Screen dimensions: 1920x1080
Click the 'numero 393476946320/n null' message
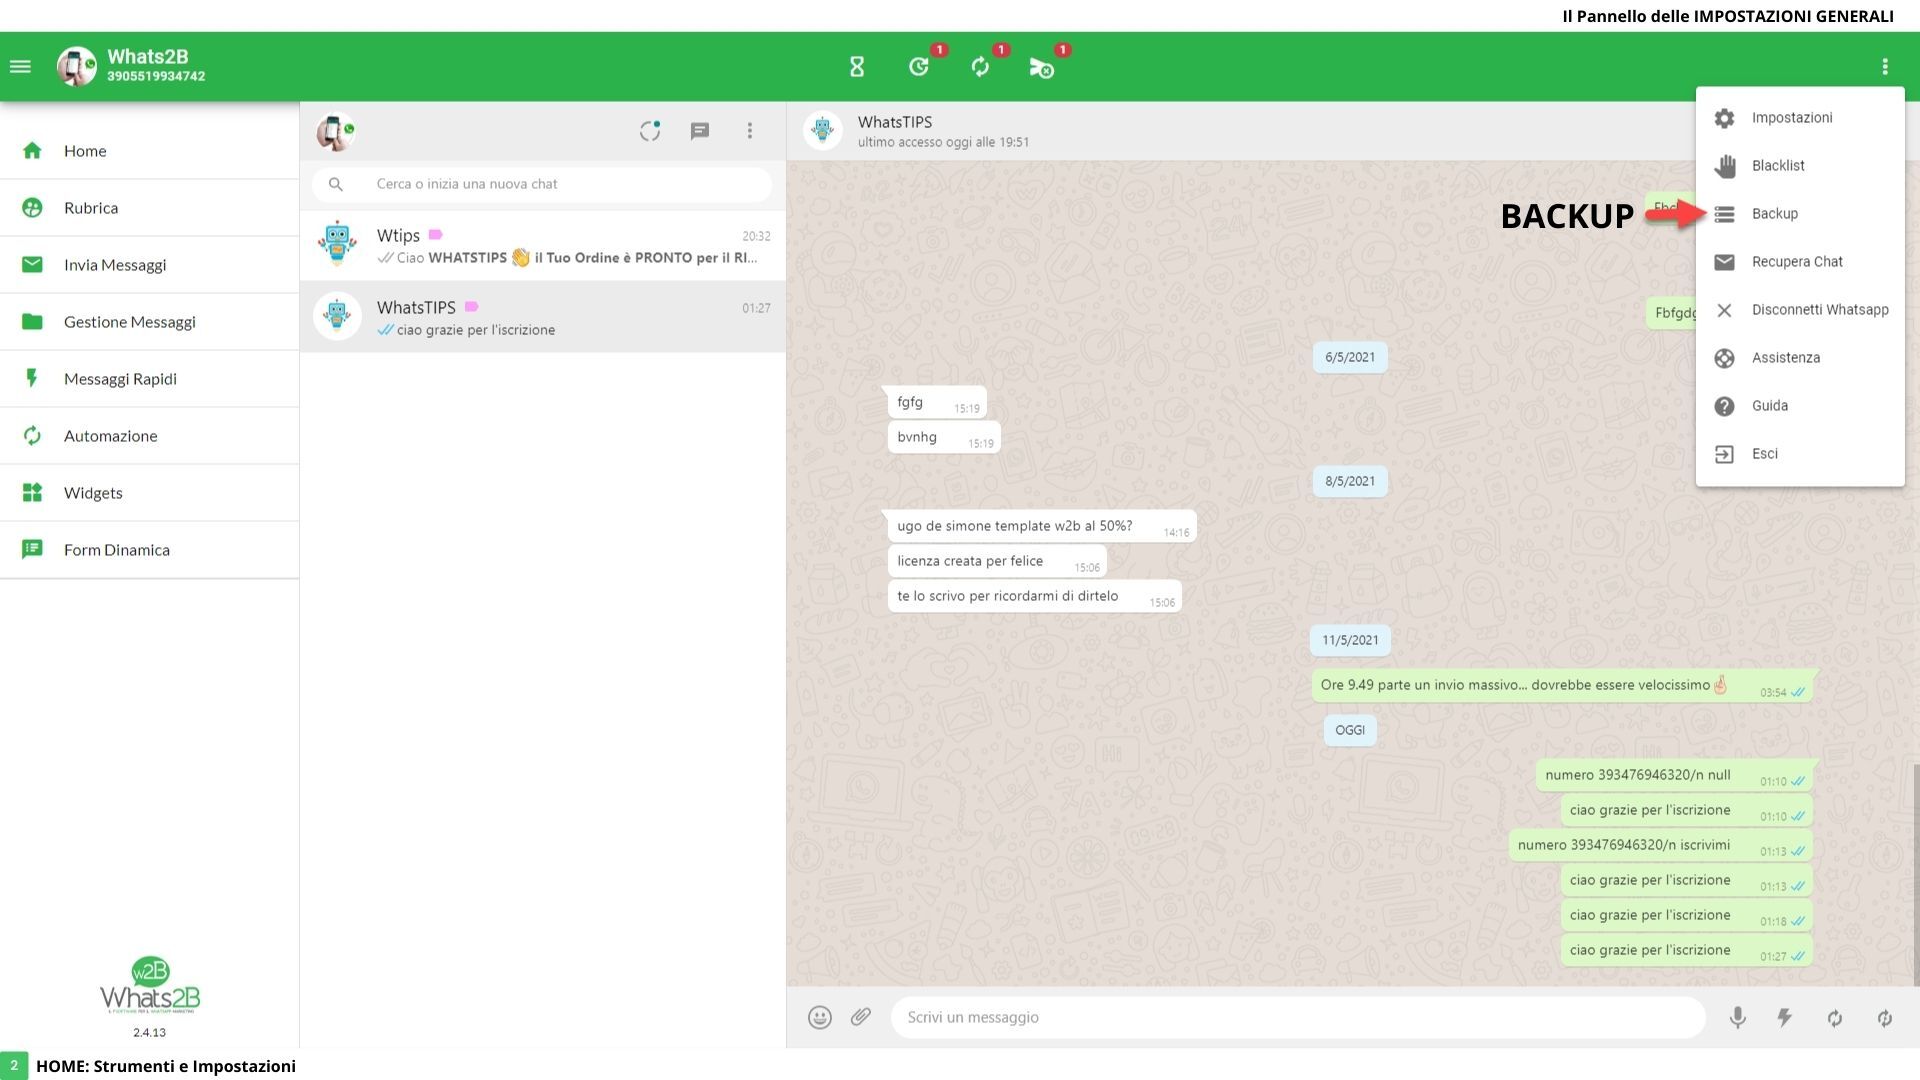1675,776
